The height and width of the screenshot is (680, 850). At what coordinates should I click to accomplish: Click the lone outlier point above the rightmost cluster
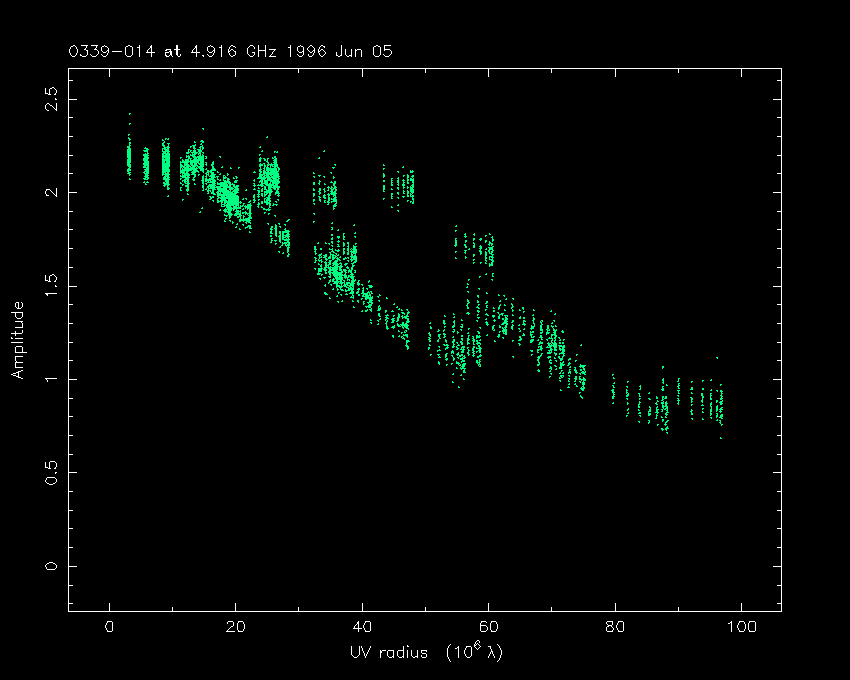click(x=717, y=357)
